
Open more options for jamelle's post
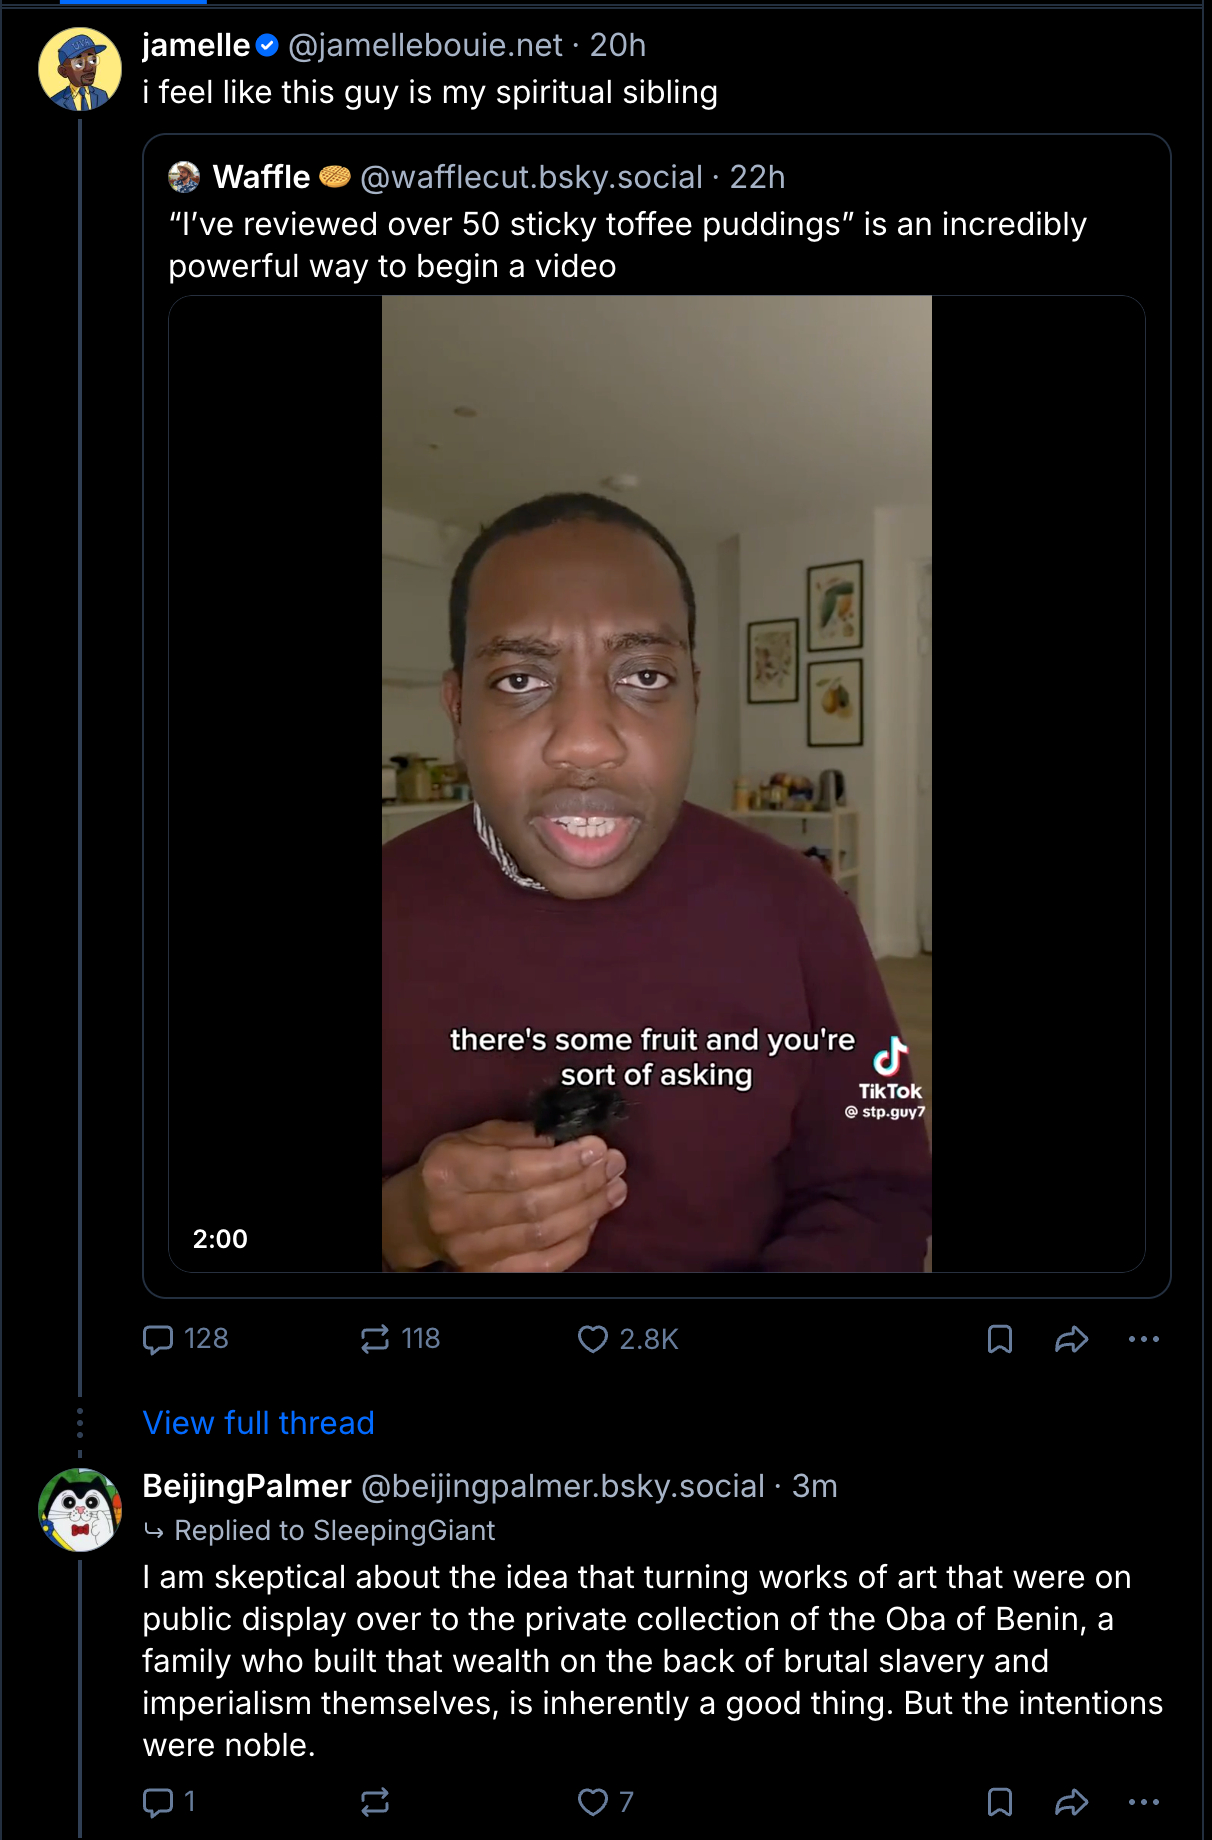1143,1339
